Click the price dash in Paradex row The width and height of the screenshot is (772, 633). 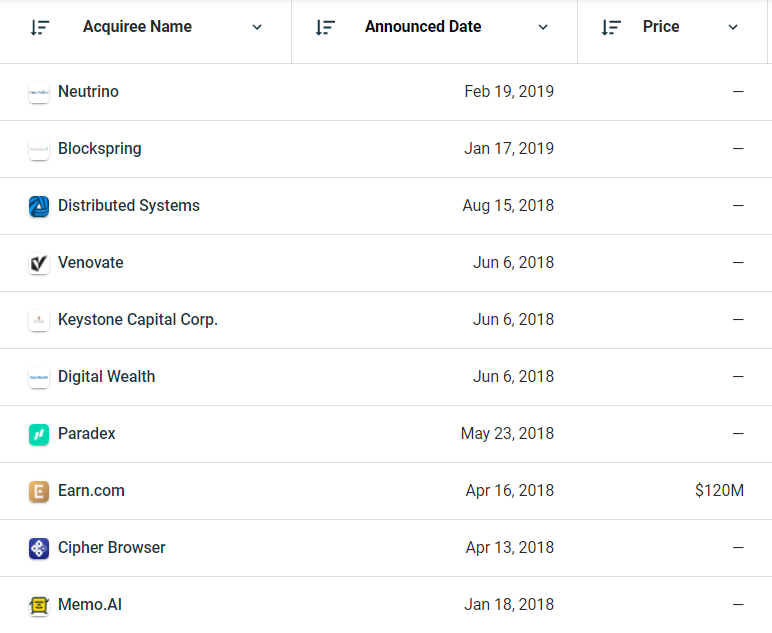738,434
